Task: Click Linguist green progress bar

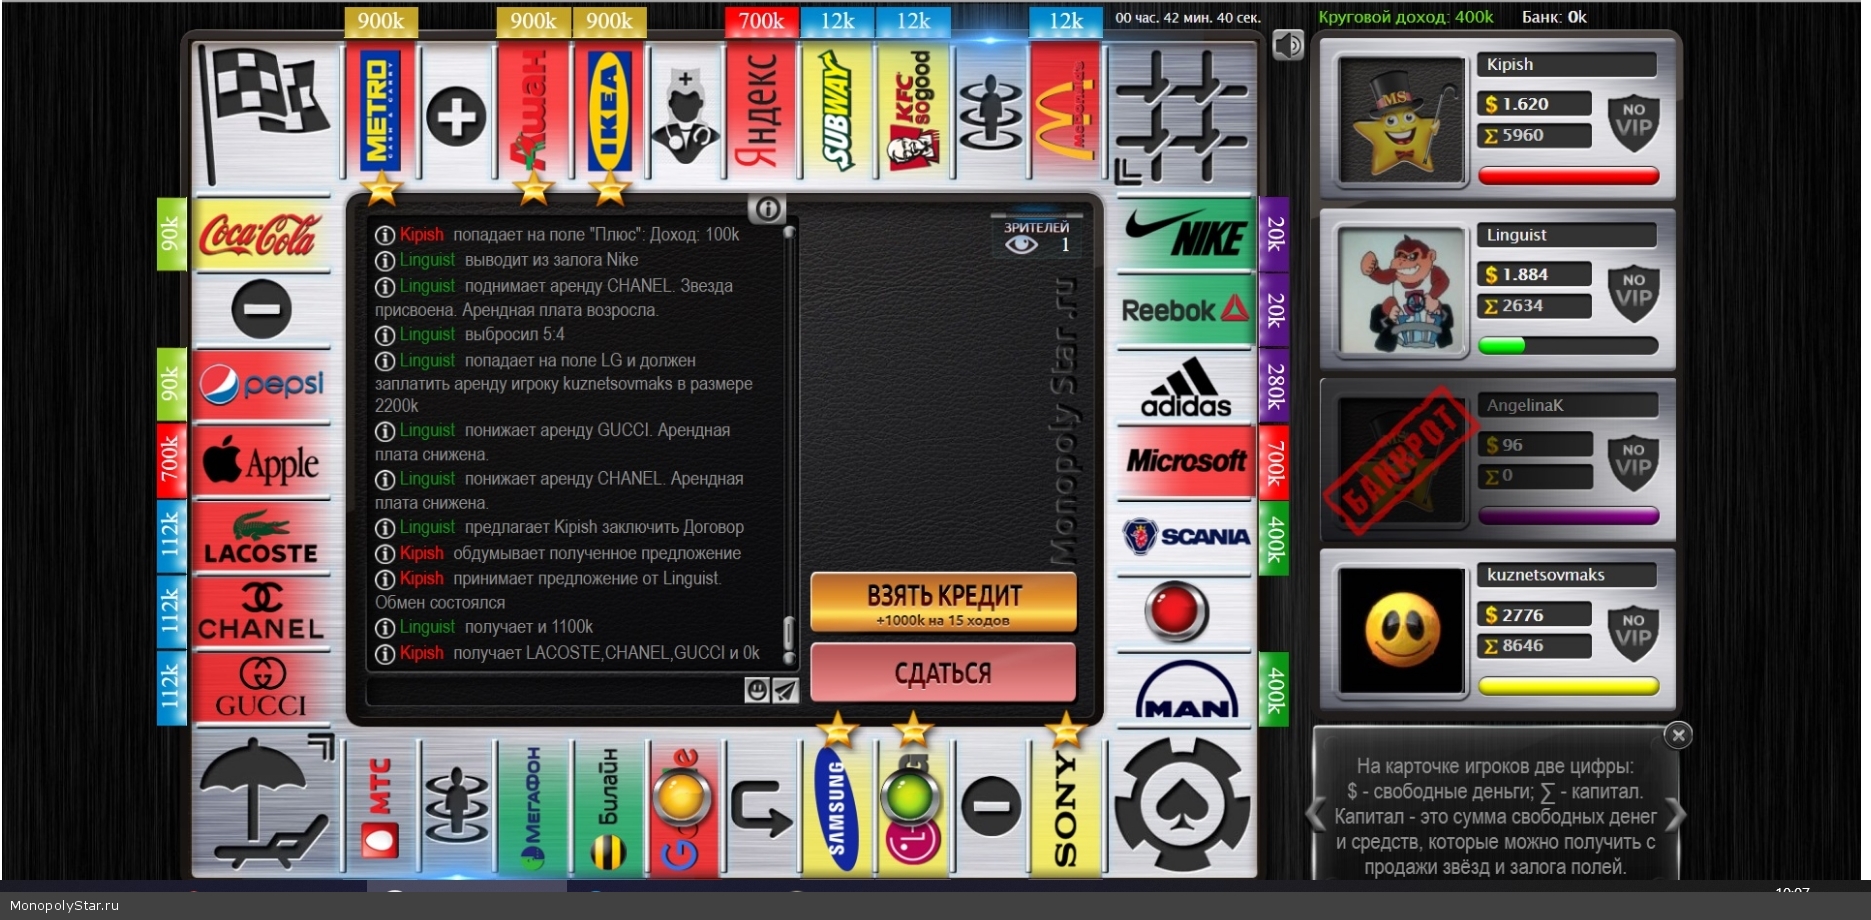Action: [x=1568, y=346]
